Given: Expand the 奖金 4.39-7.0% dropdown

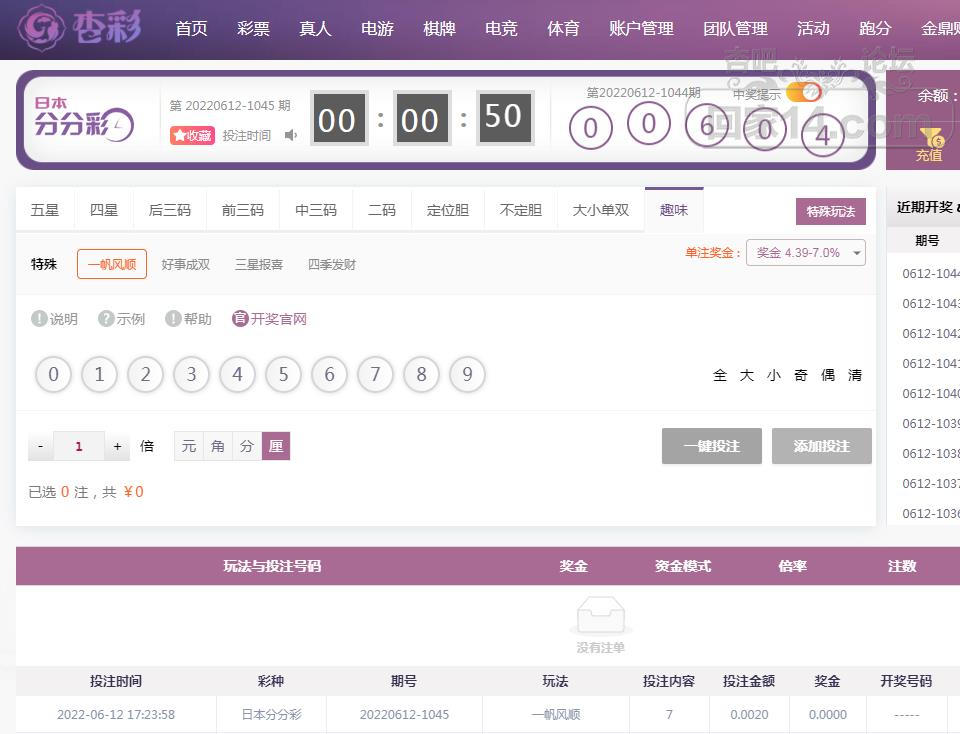Looking at the screenshot, I should pos(806,253).
